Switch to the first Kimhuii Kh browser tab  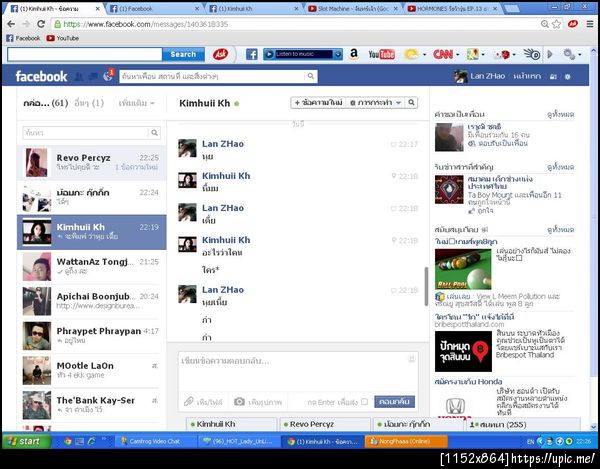point(55,8)
